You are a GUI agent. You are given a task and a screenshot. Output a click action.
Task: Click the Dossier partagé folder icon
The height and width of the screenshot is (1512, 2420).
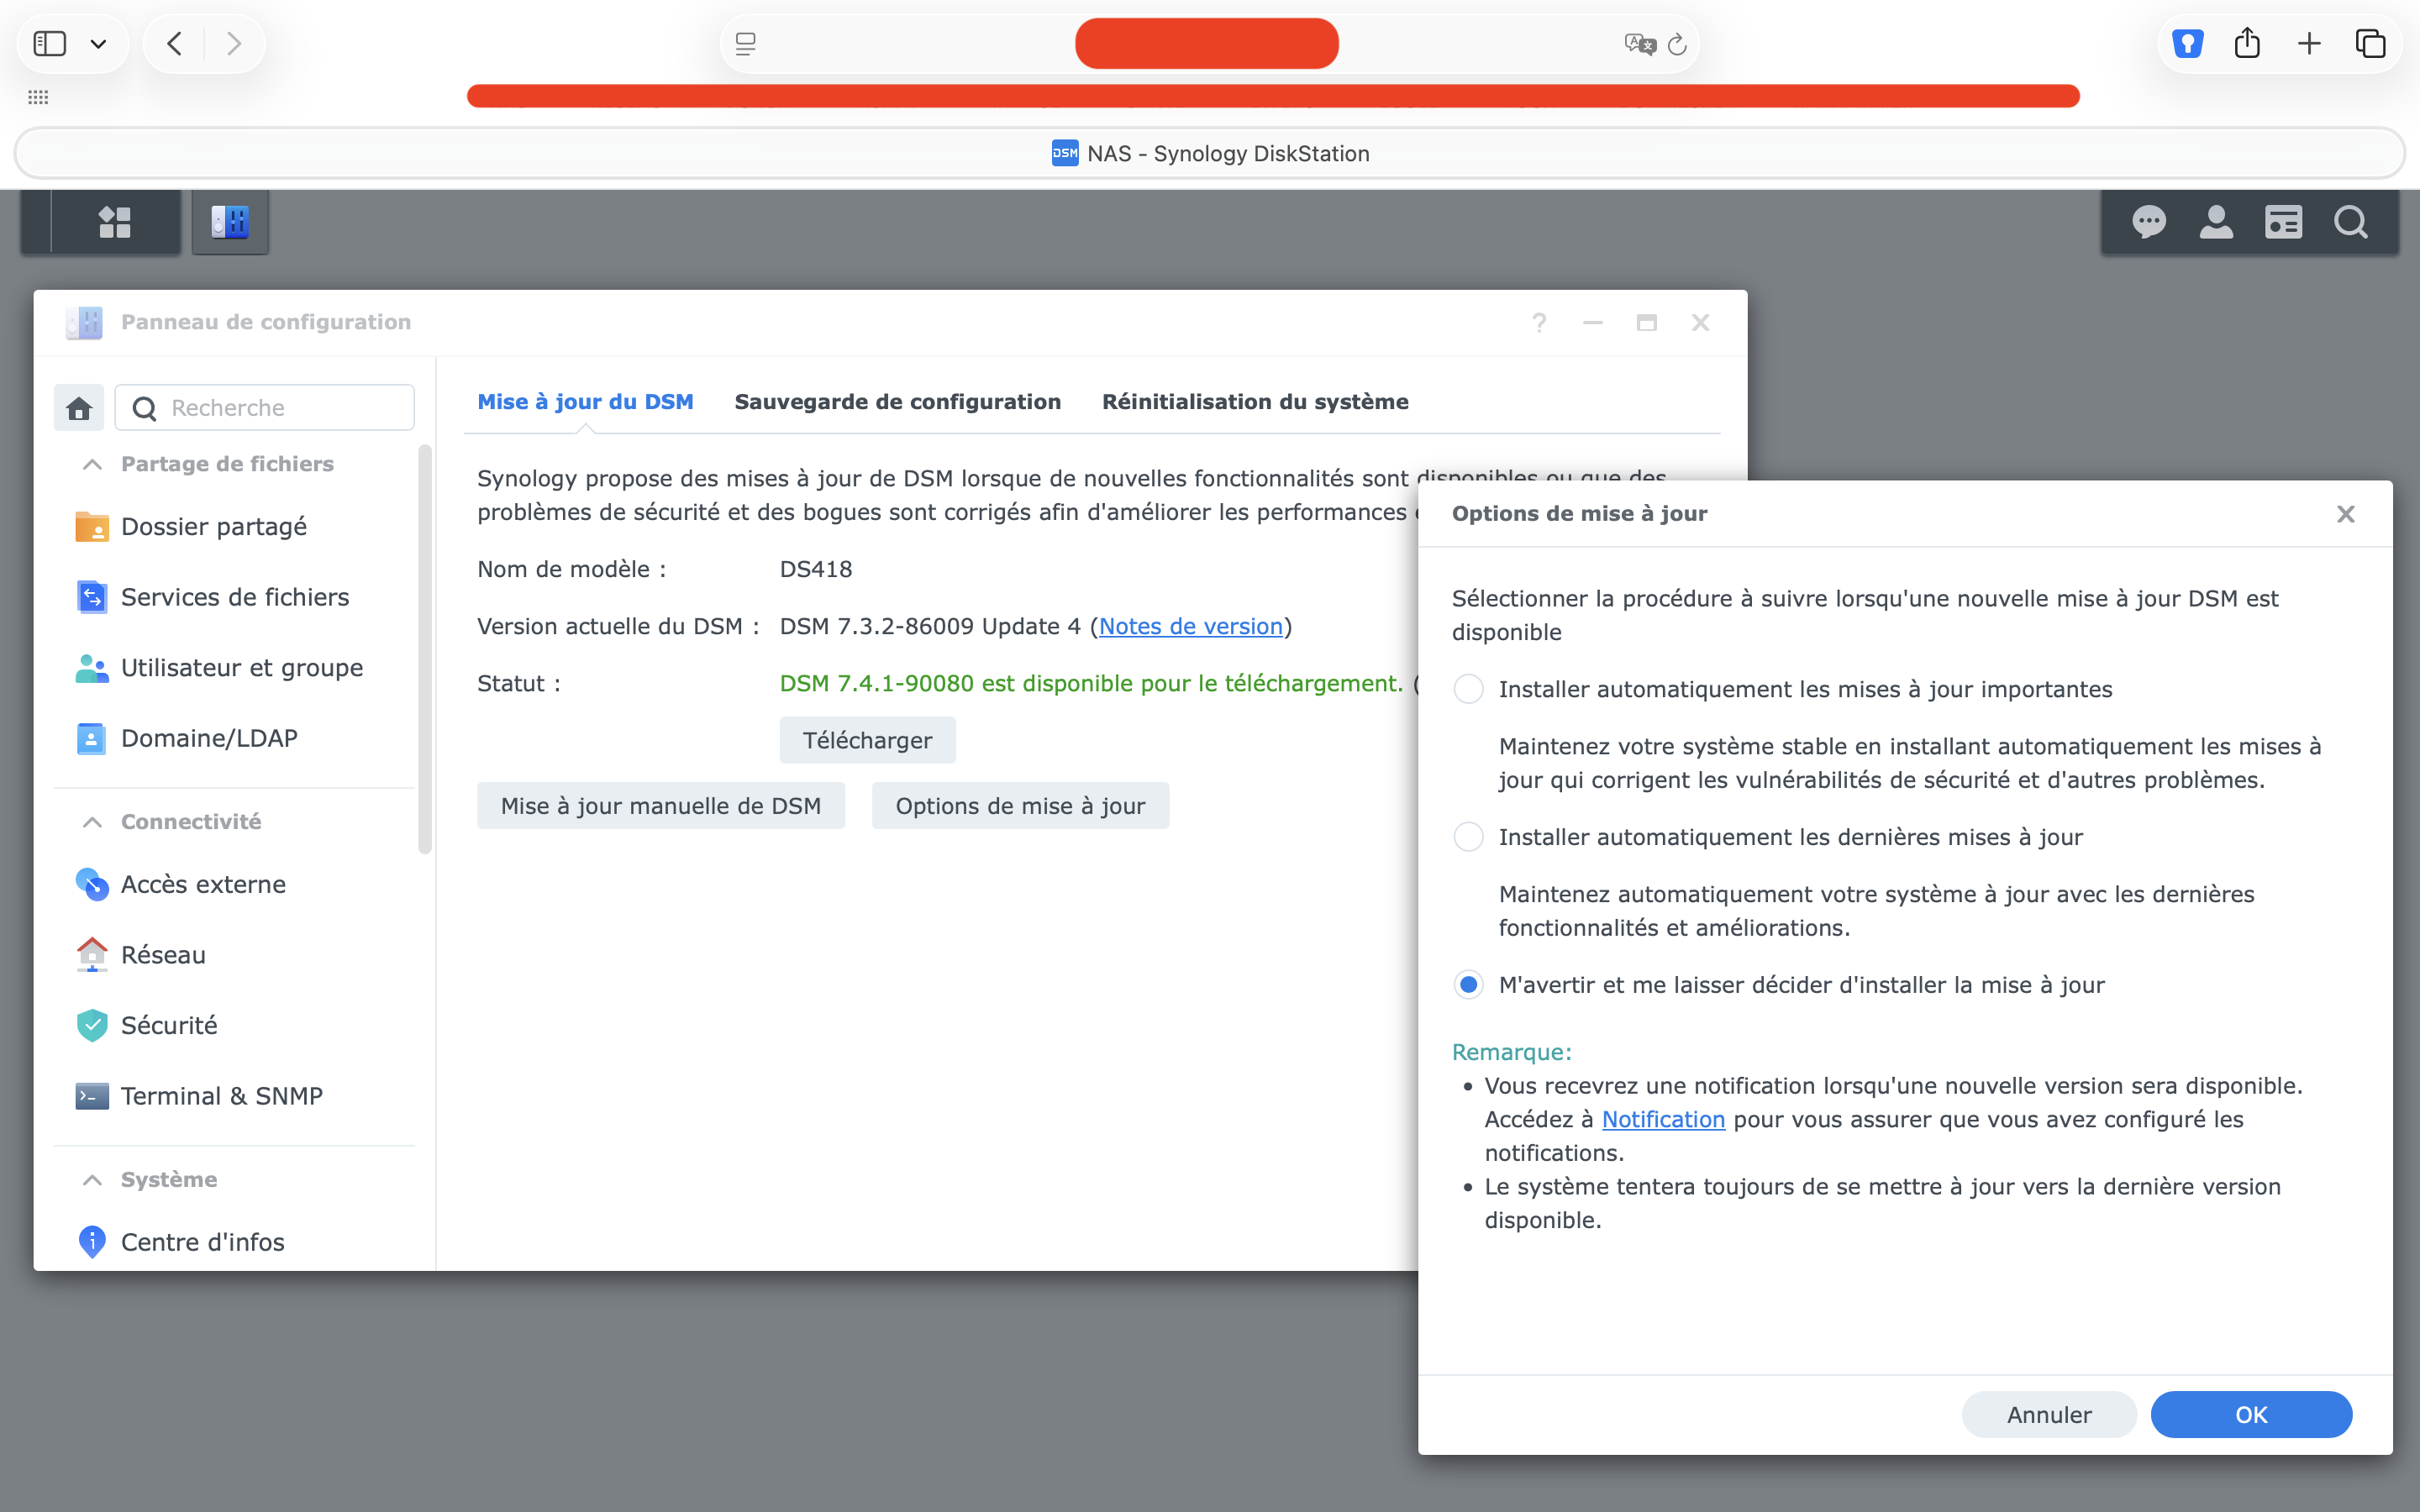[x=92, y=526]
